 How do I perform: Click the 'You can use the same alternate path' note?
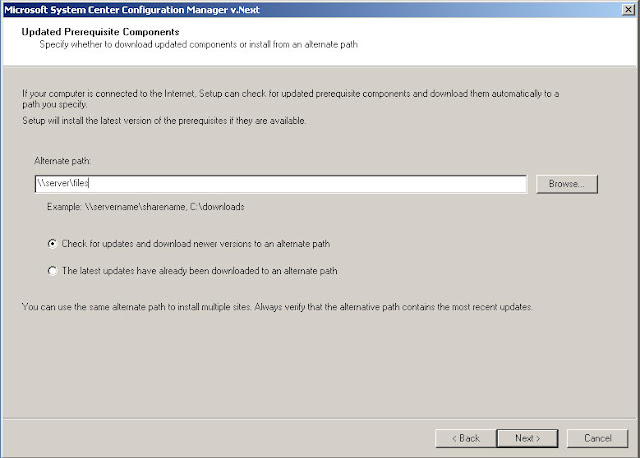(x=277, y=307)
